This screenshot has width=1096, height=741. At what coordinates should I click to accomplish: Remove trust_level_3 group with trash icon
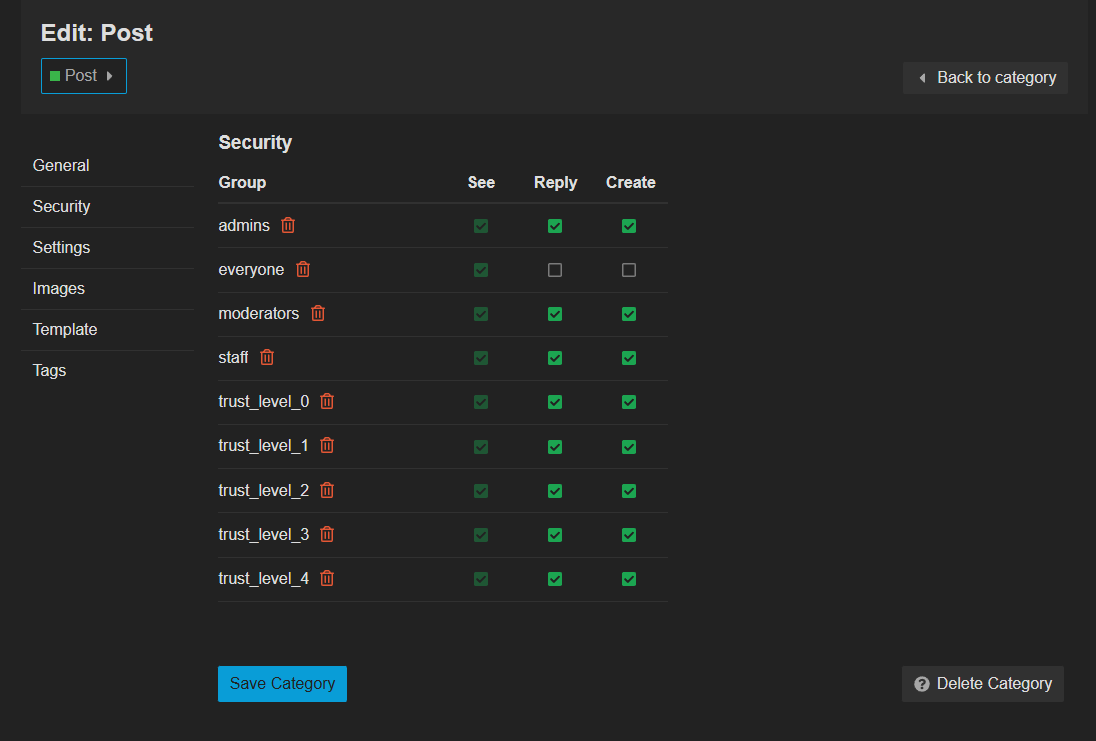327,534
